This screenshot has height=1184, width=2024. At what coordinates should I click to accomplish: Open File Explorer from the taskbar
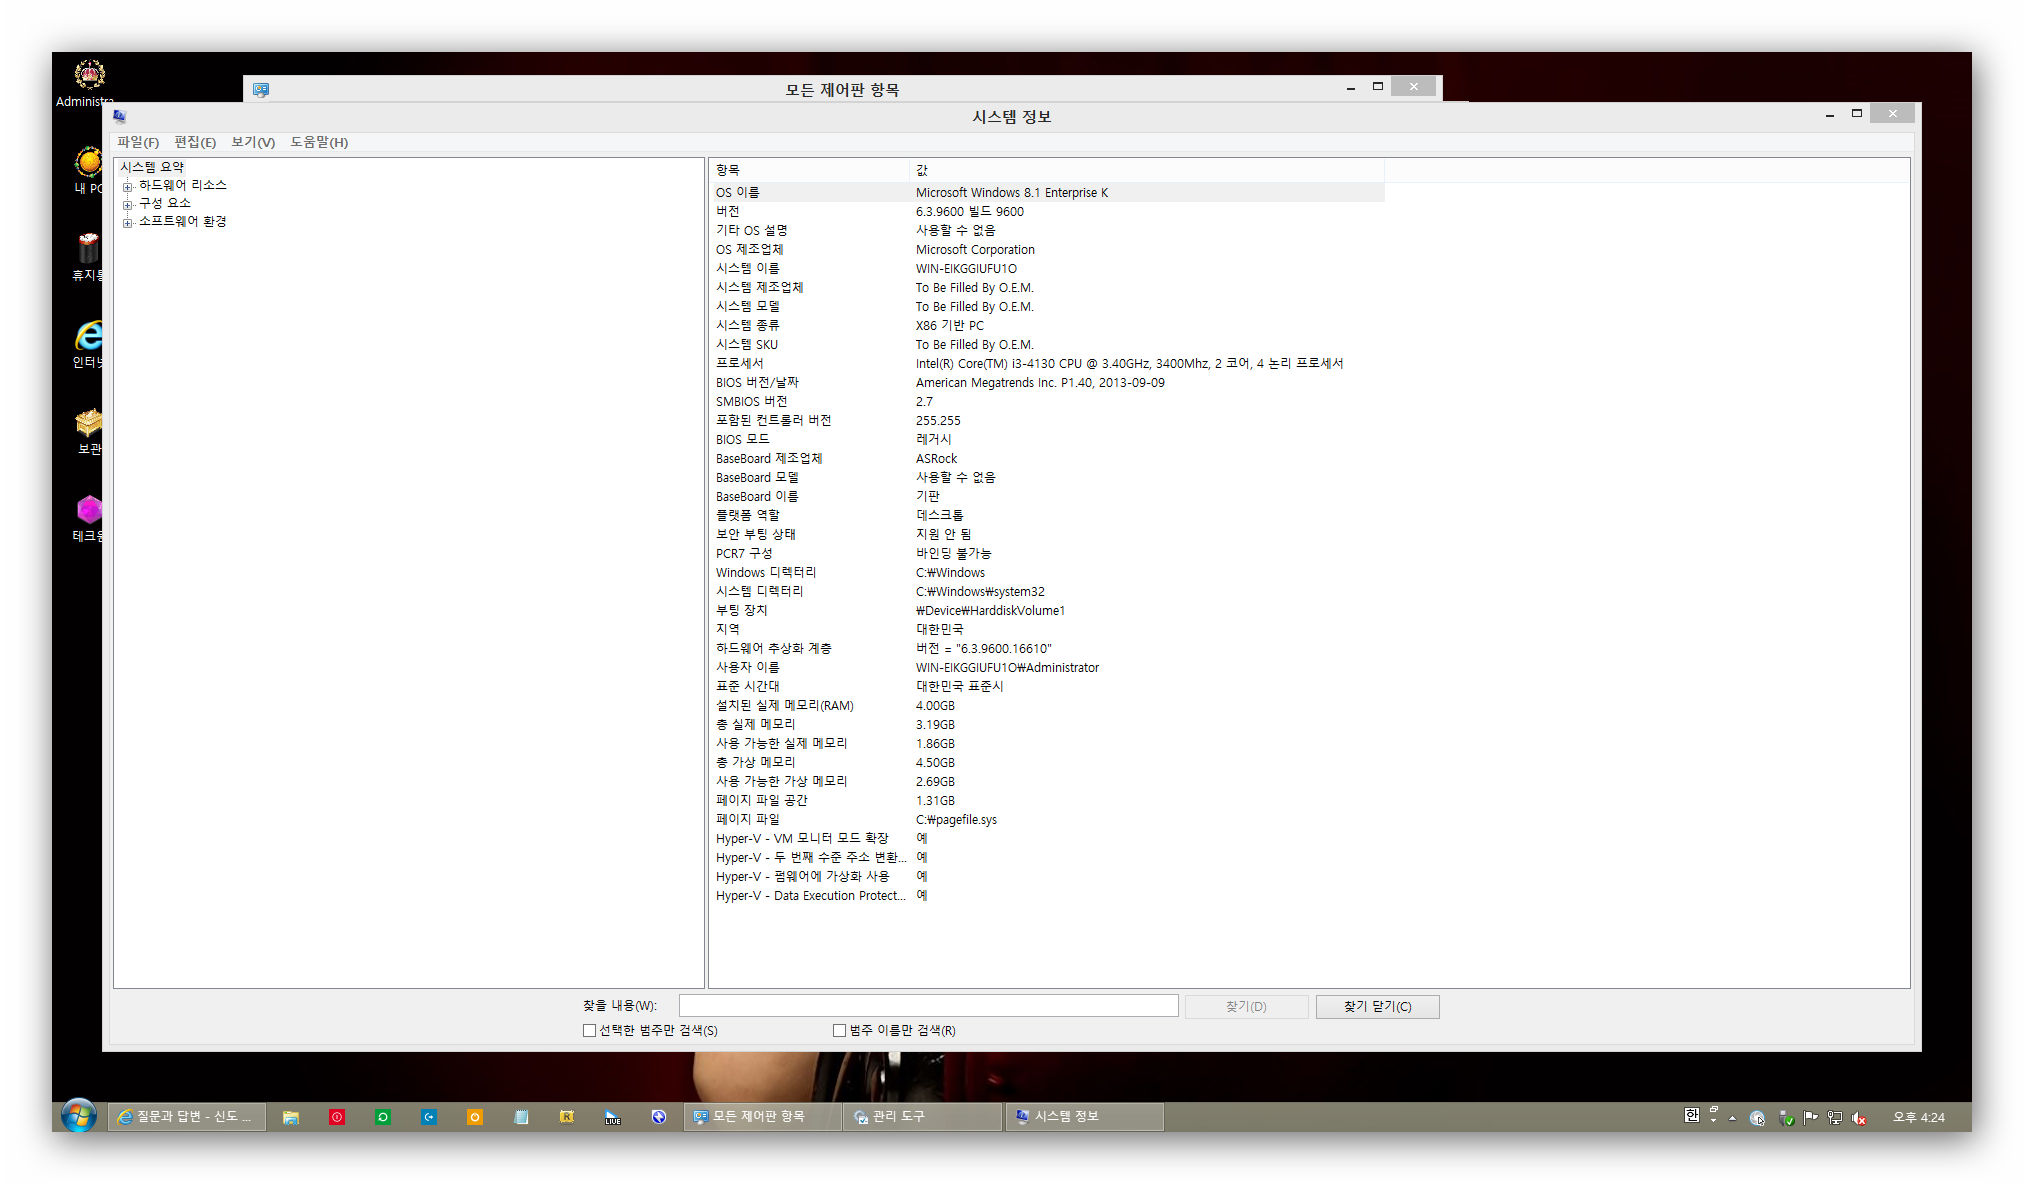(291, 1117)
